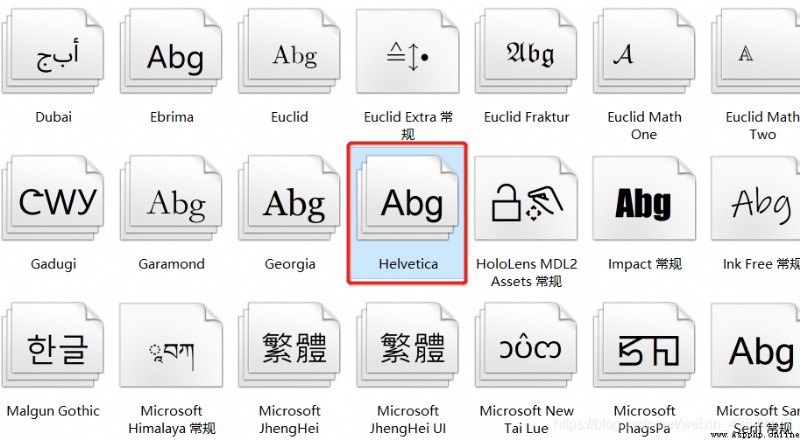The width and height of the screenshot is (800, 440).
Task: Open the Garamond font icon
Action: (x=171, y=199)
